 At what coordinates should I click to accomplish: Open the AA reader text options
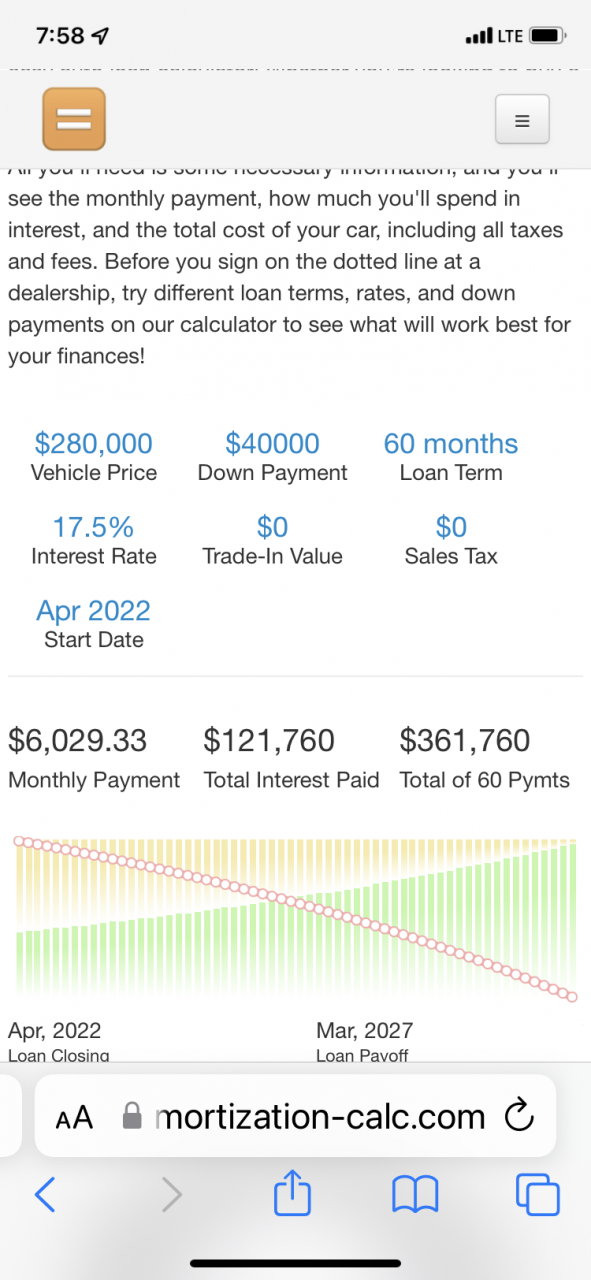coord(74,1118)
